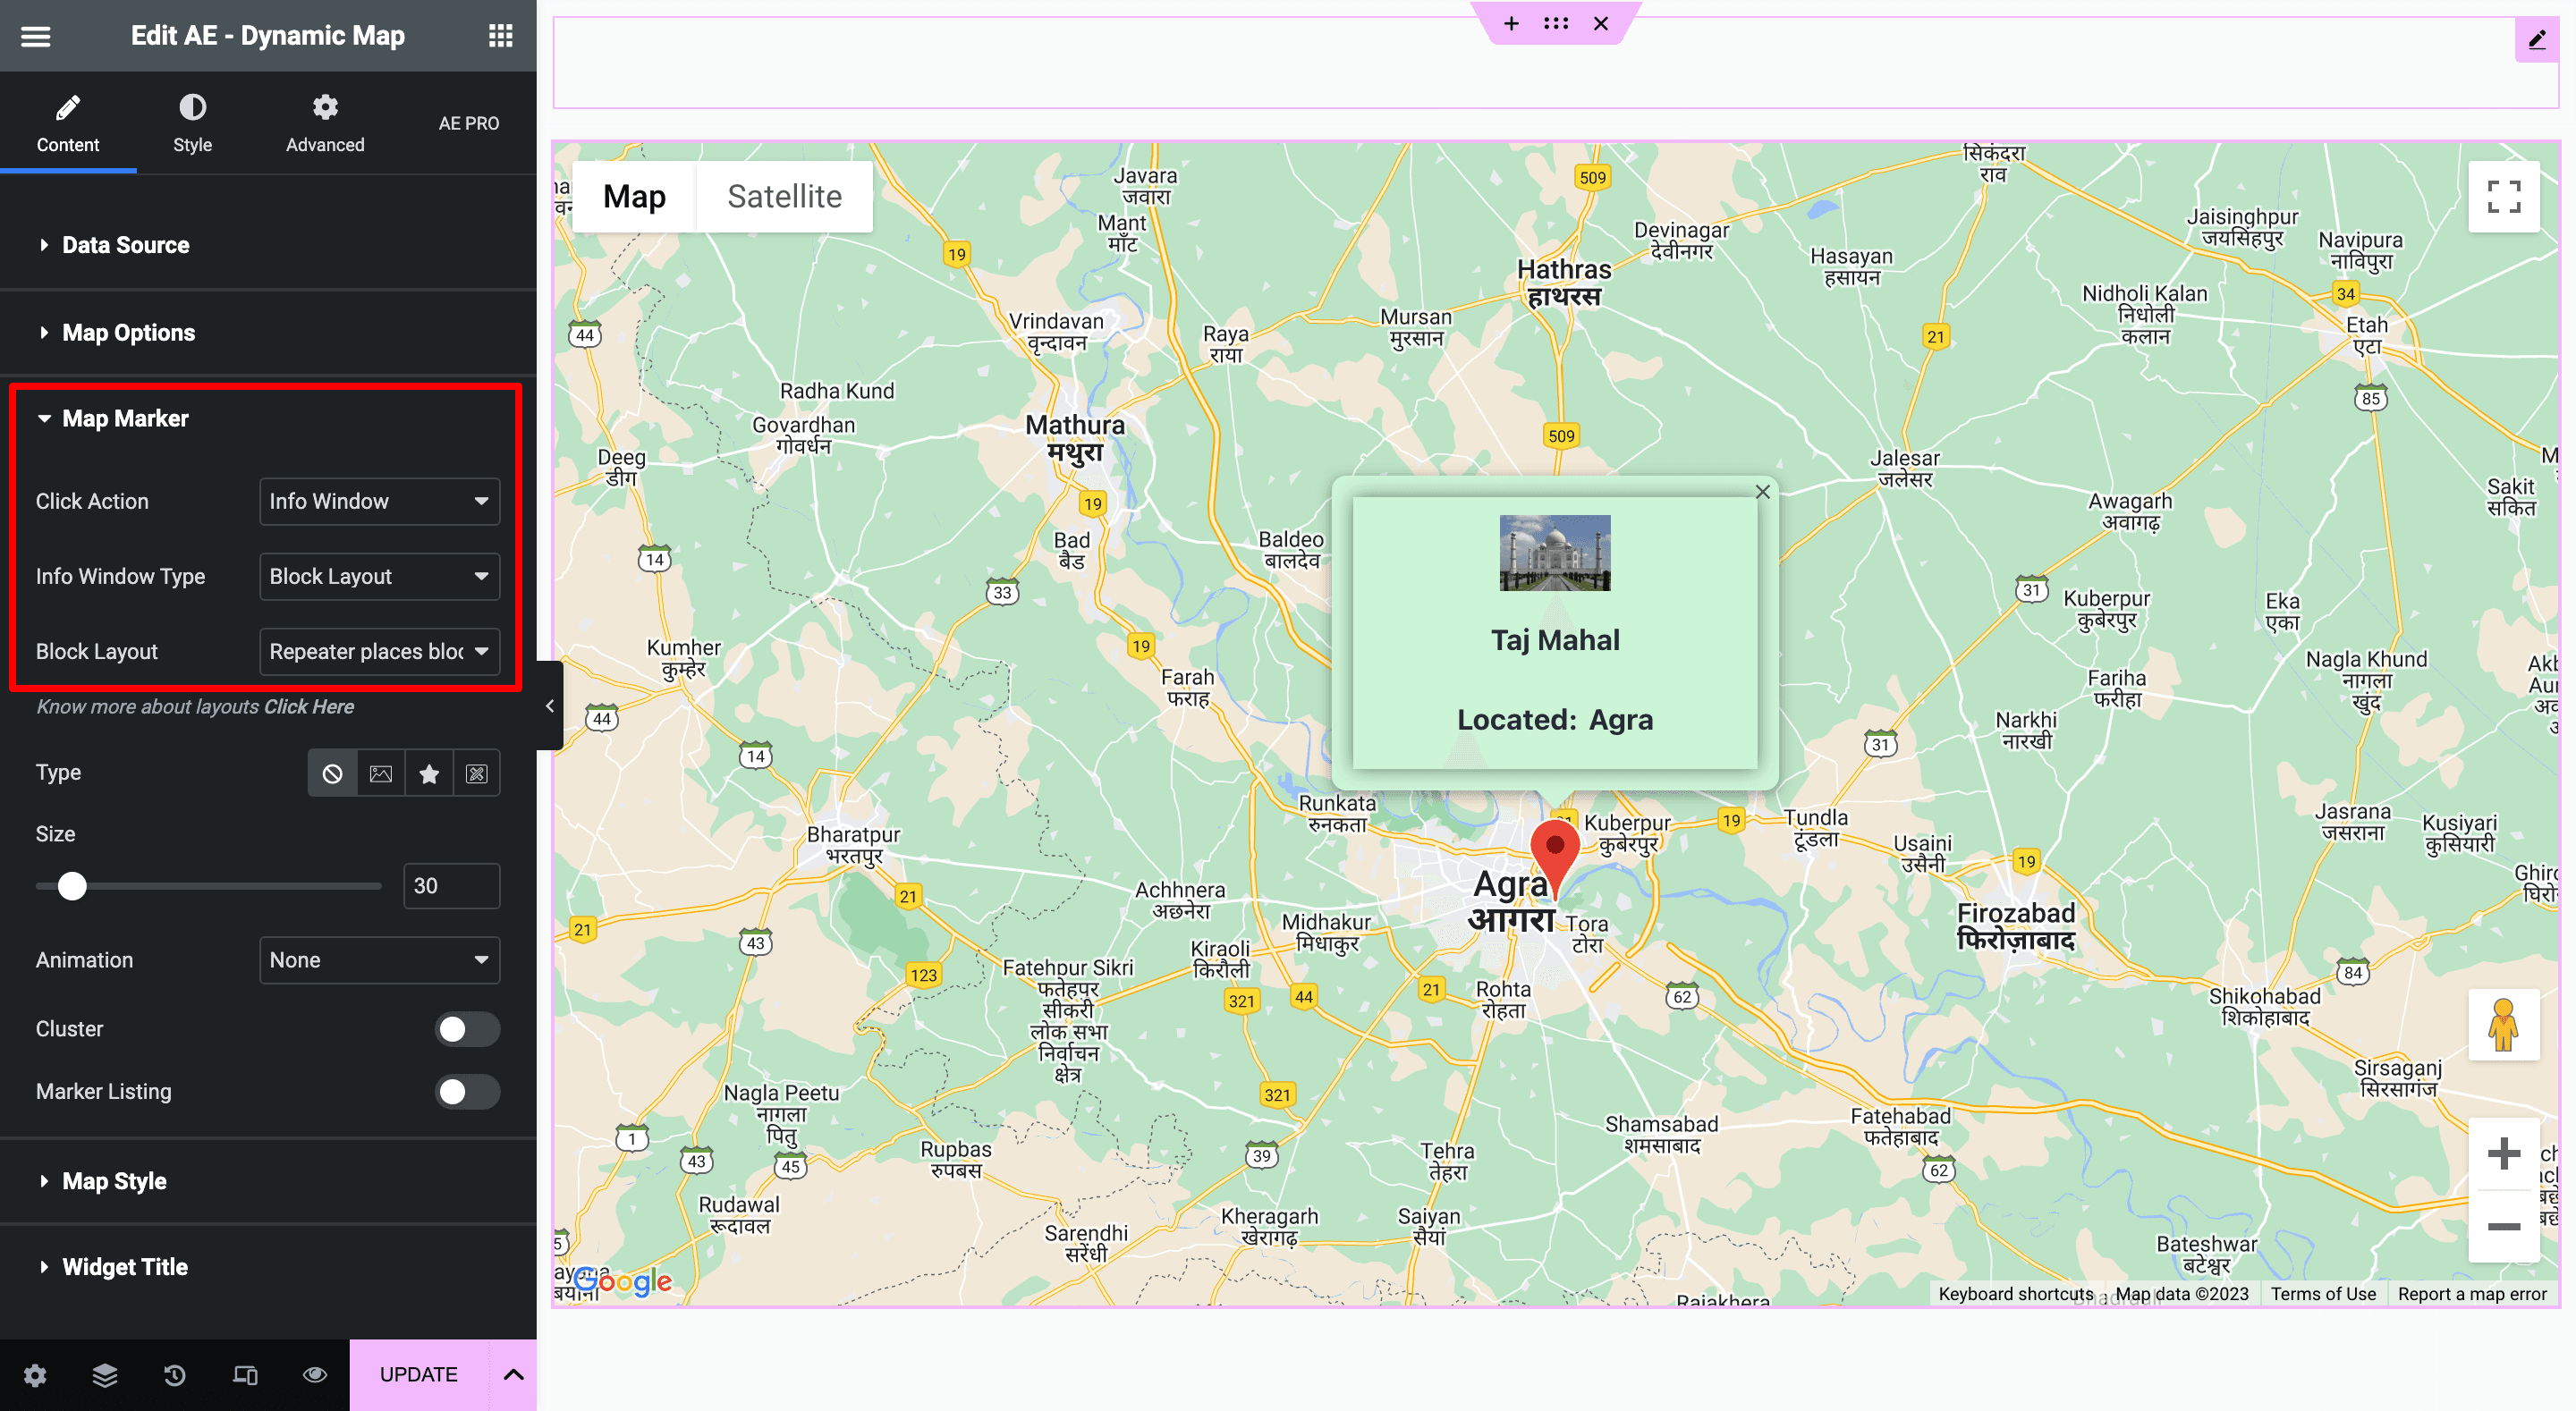Click the AE PRO panel label
The width and height of the screenshot is (2576, 1411).
pyautogui.click(x=471, y=123)
